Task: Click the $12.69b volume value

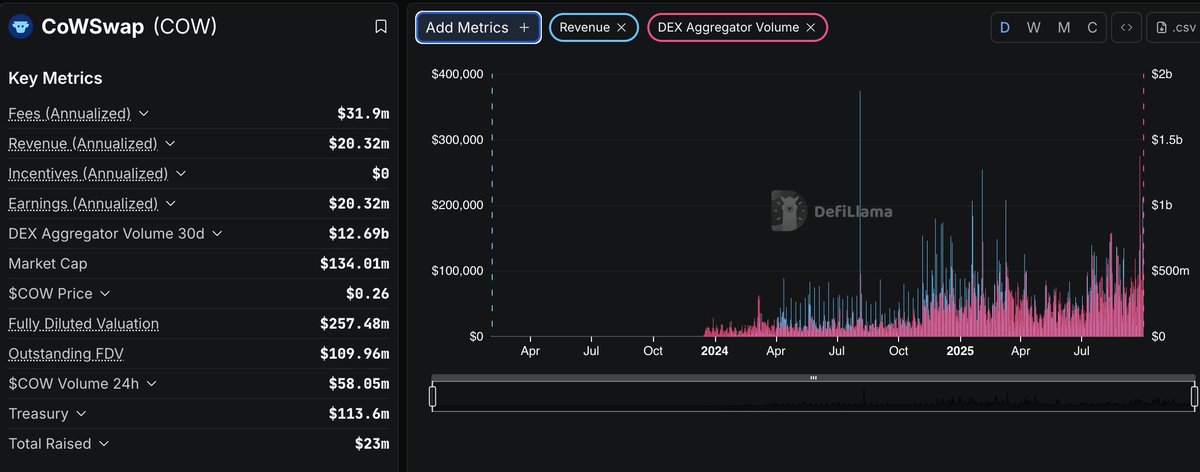Action: (x=359, y=234)
